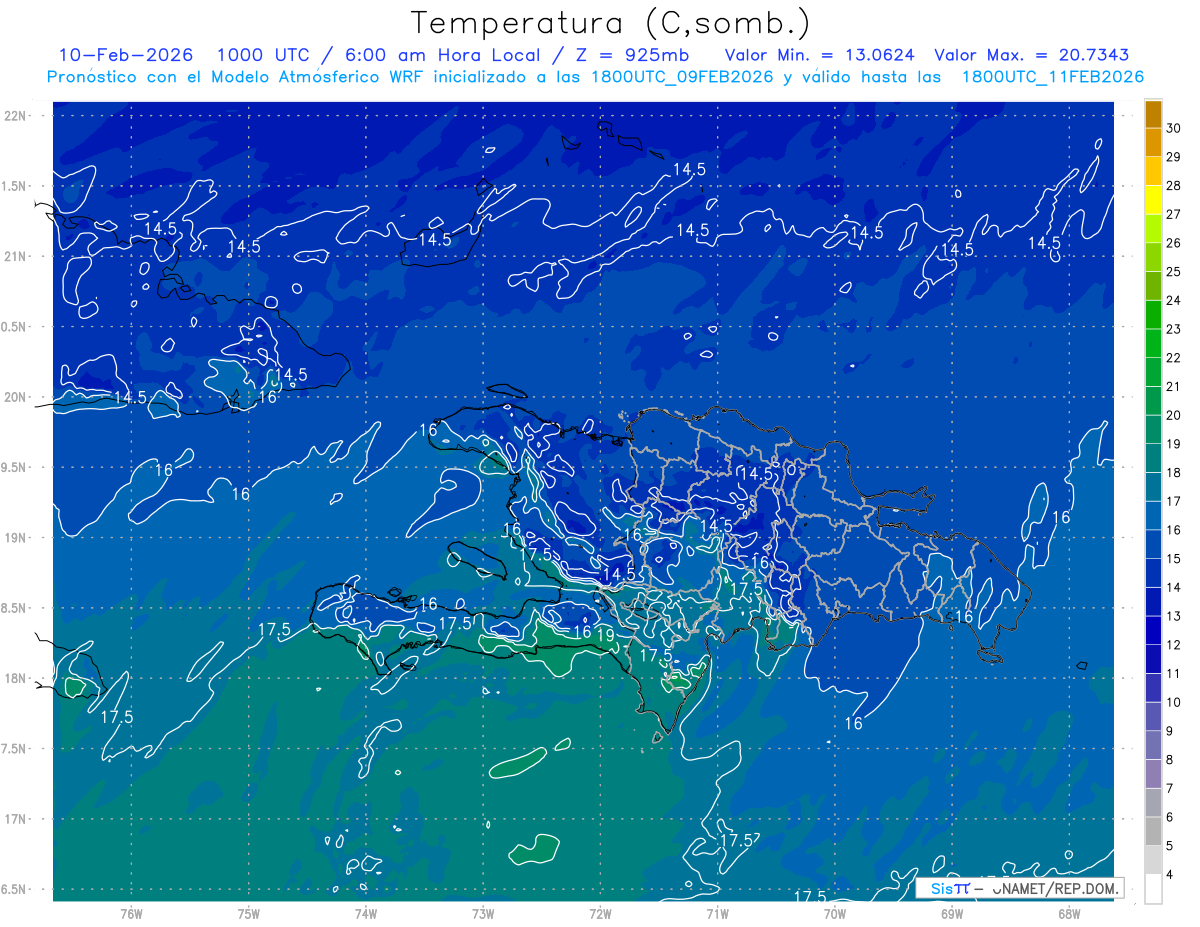Image resolution: width=1200 pixels, height=927 pixels.
Task: Click the '8.5N' latitude axis label
Action: (13, 608)
